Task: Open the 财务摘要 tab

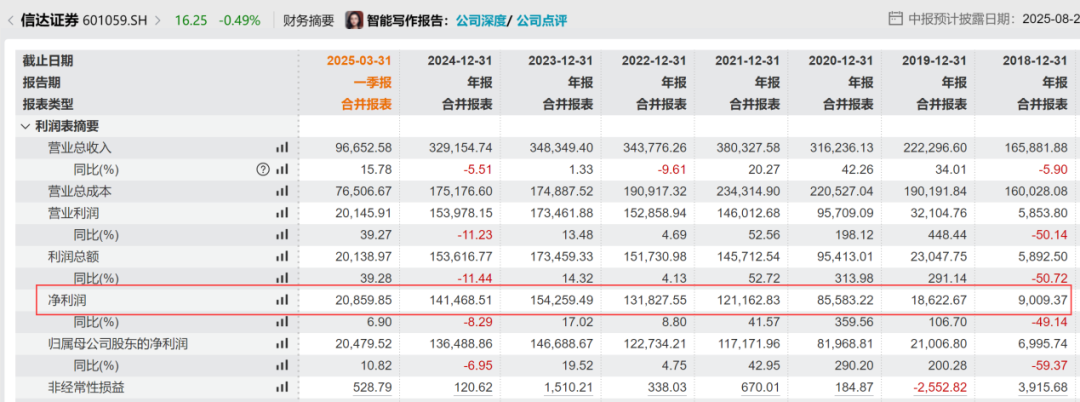Action: 309,21
